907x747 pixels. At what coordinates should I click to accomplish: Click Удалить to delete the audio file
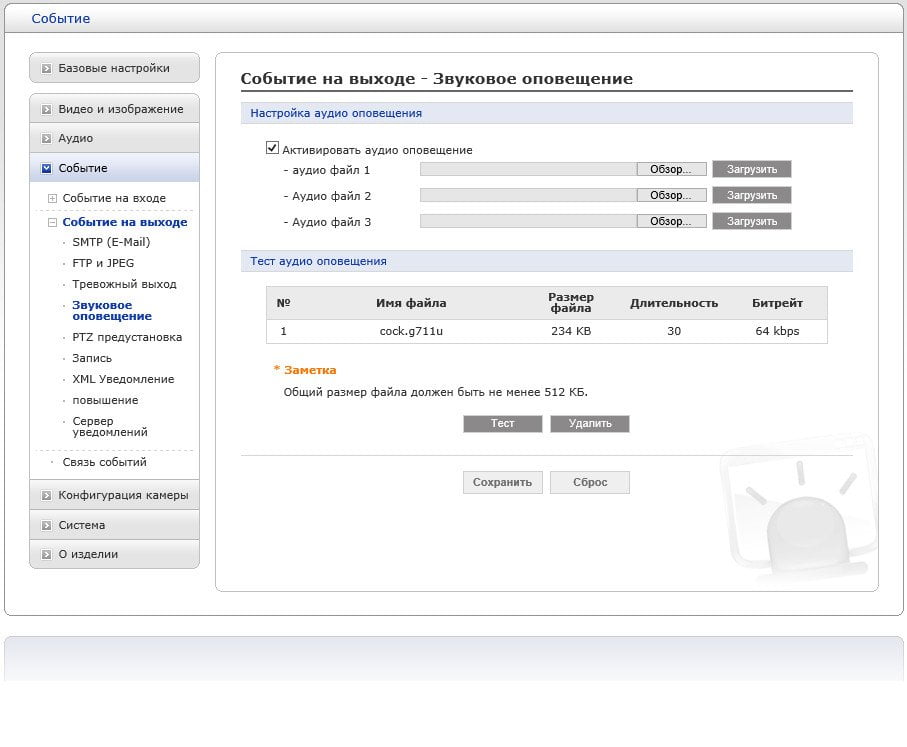coord(589,424)
